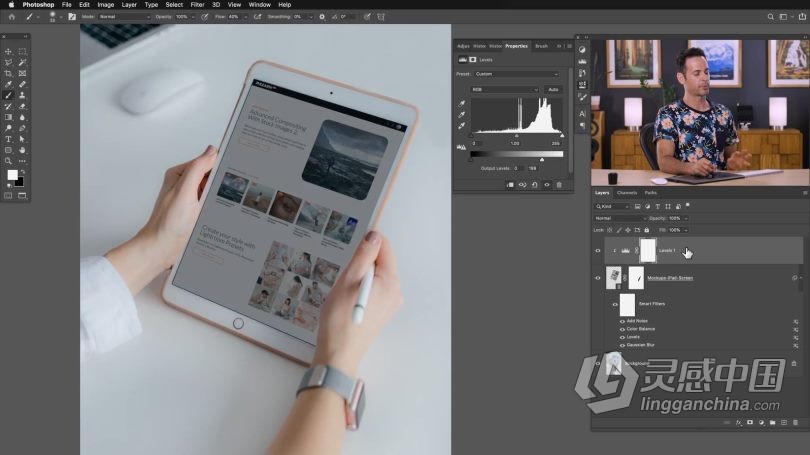
Task: Select the Eyedropper tool in toolbox
Action: (x=8, y=84)
